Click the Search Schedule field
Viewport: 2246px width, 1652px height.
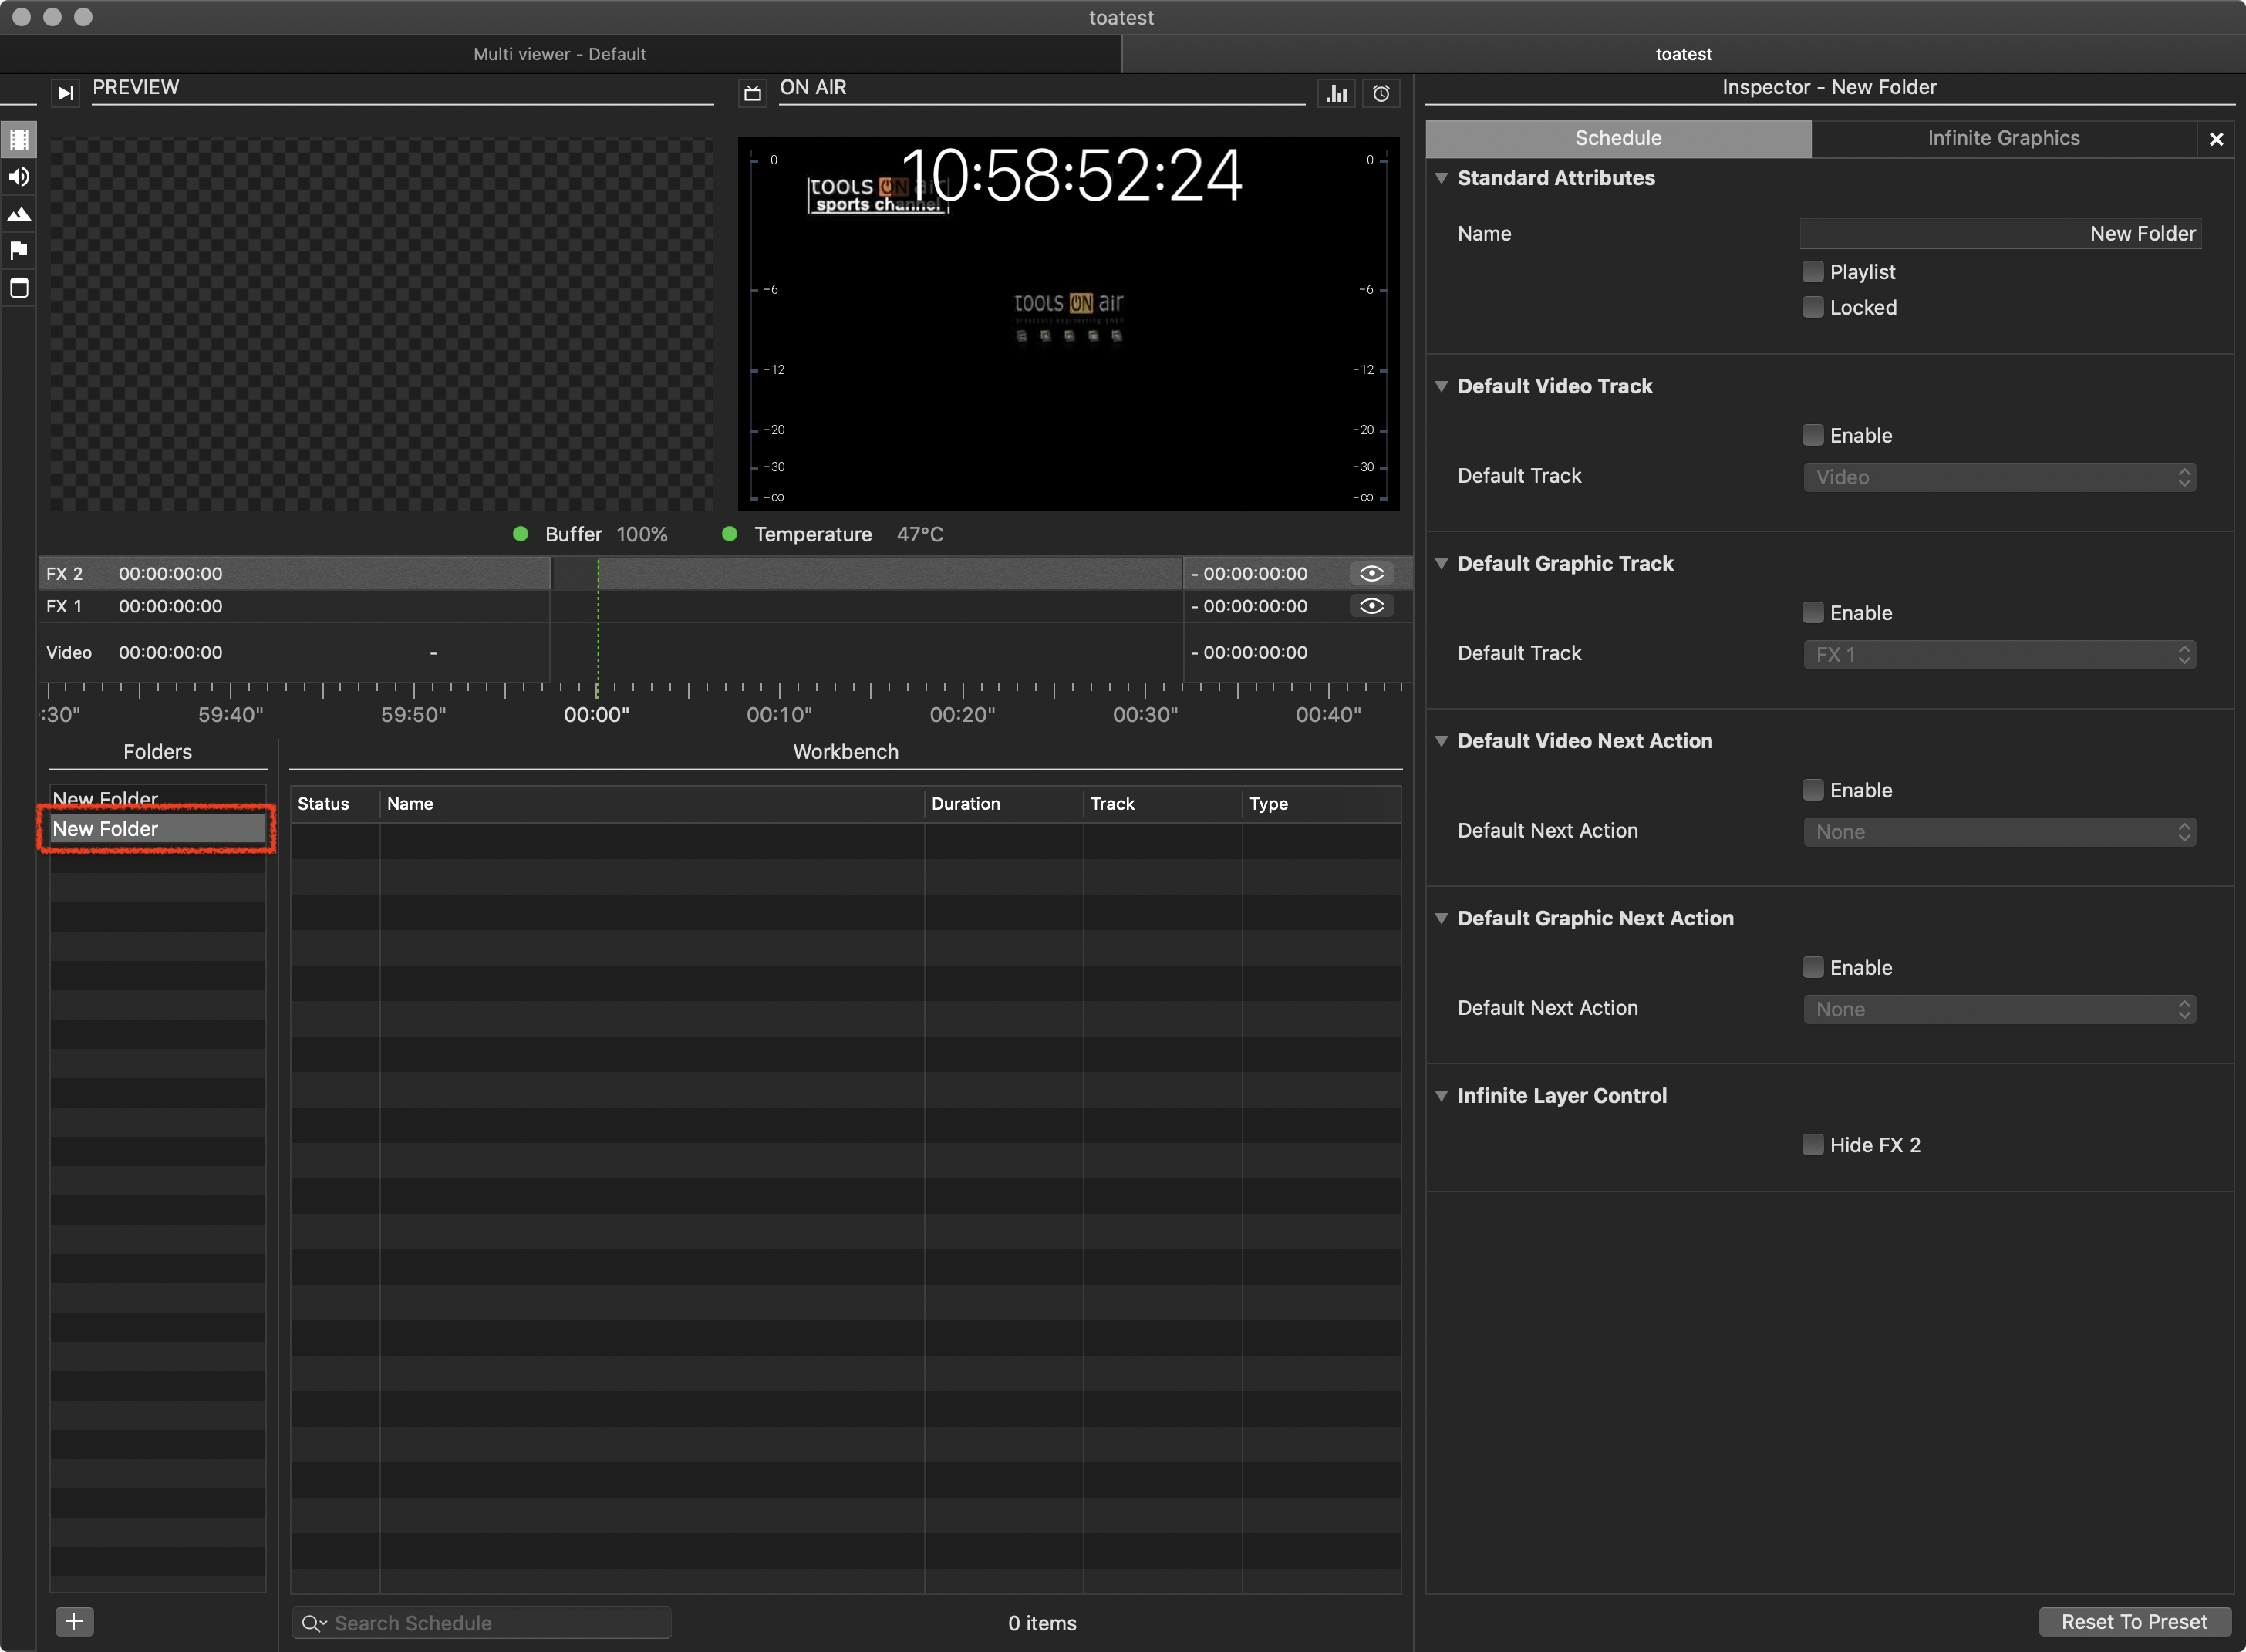(x=482, y=1622)
